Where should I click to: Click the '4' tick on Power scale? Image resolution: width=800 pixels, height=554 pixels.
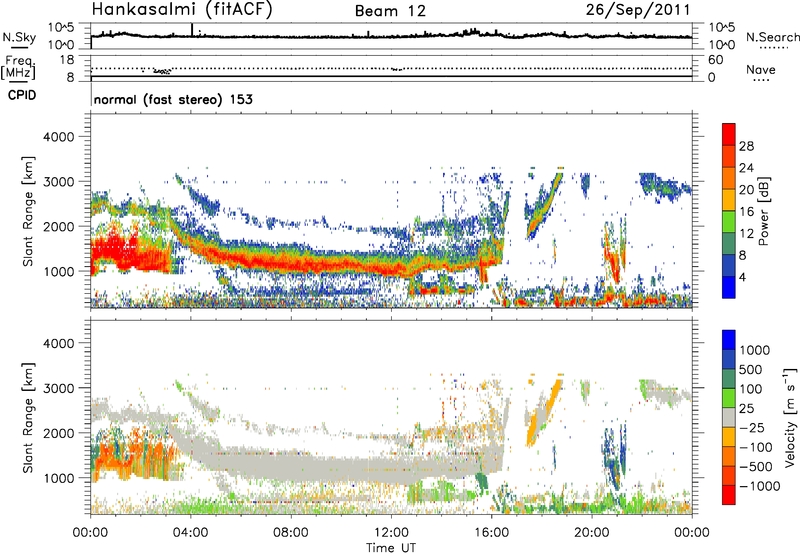tap(742, 277)
